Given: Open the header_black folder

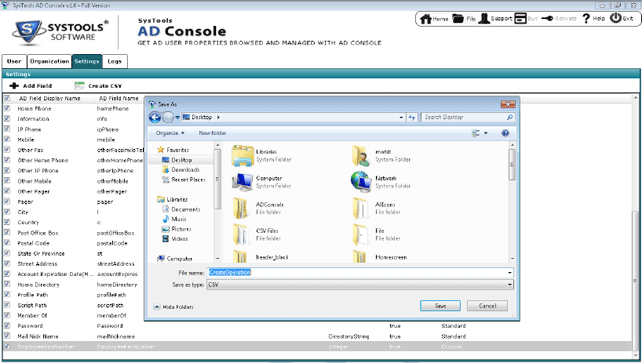Looking at the screenshot, I should 240,256.
